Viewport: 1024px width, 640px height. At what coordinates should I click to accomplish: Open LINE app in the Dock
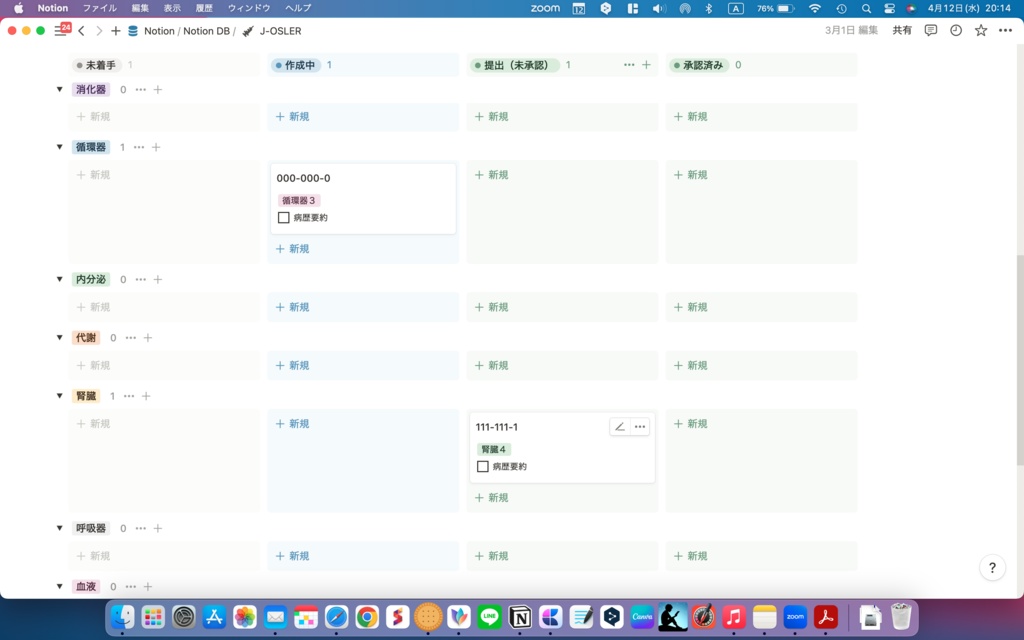489,616
